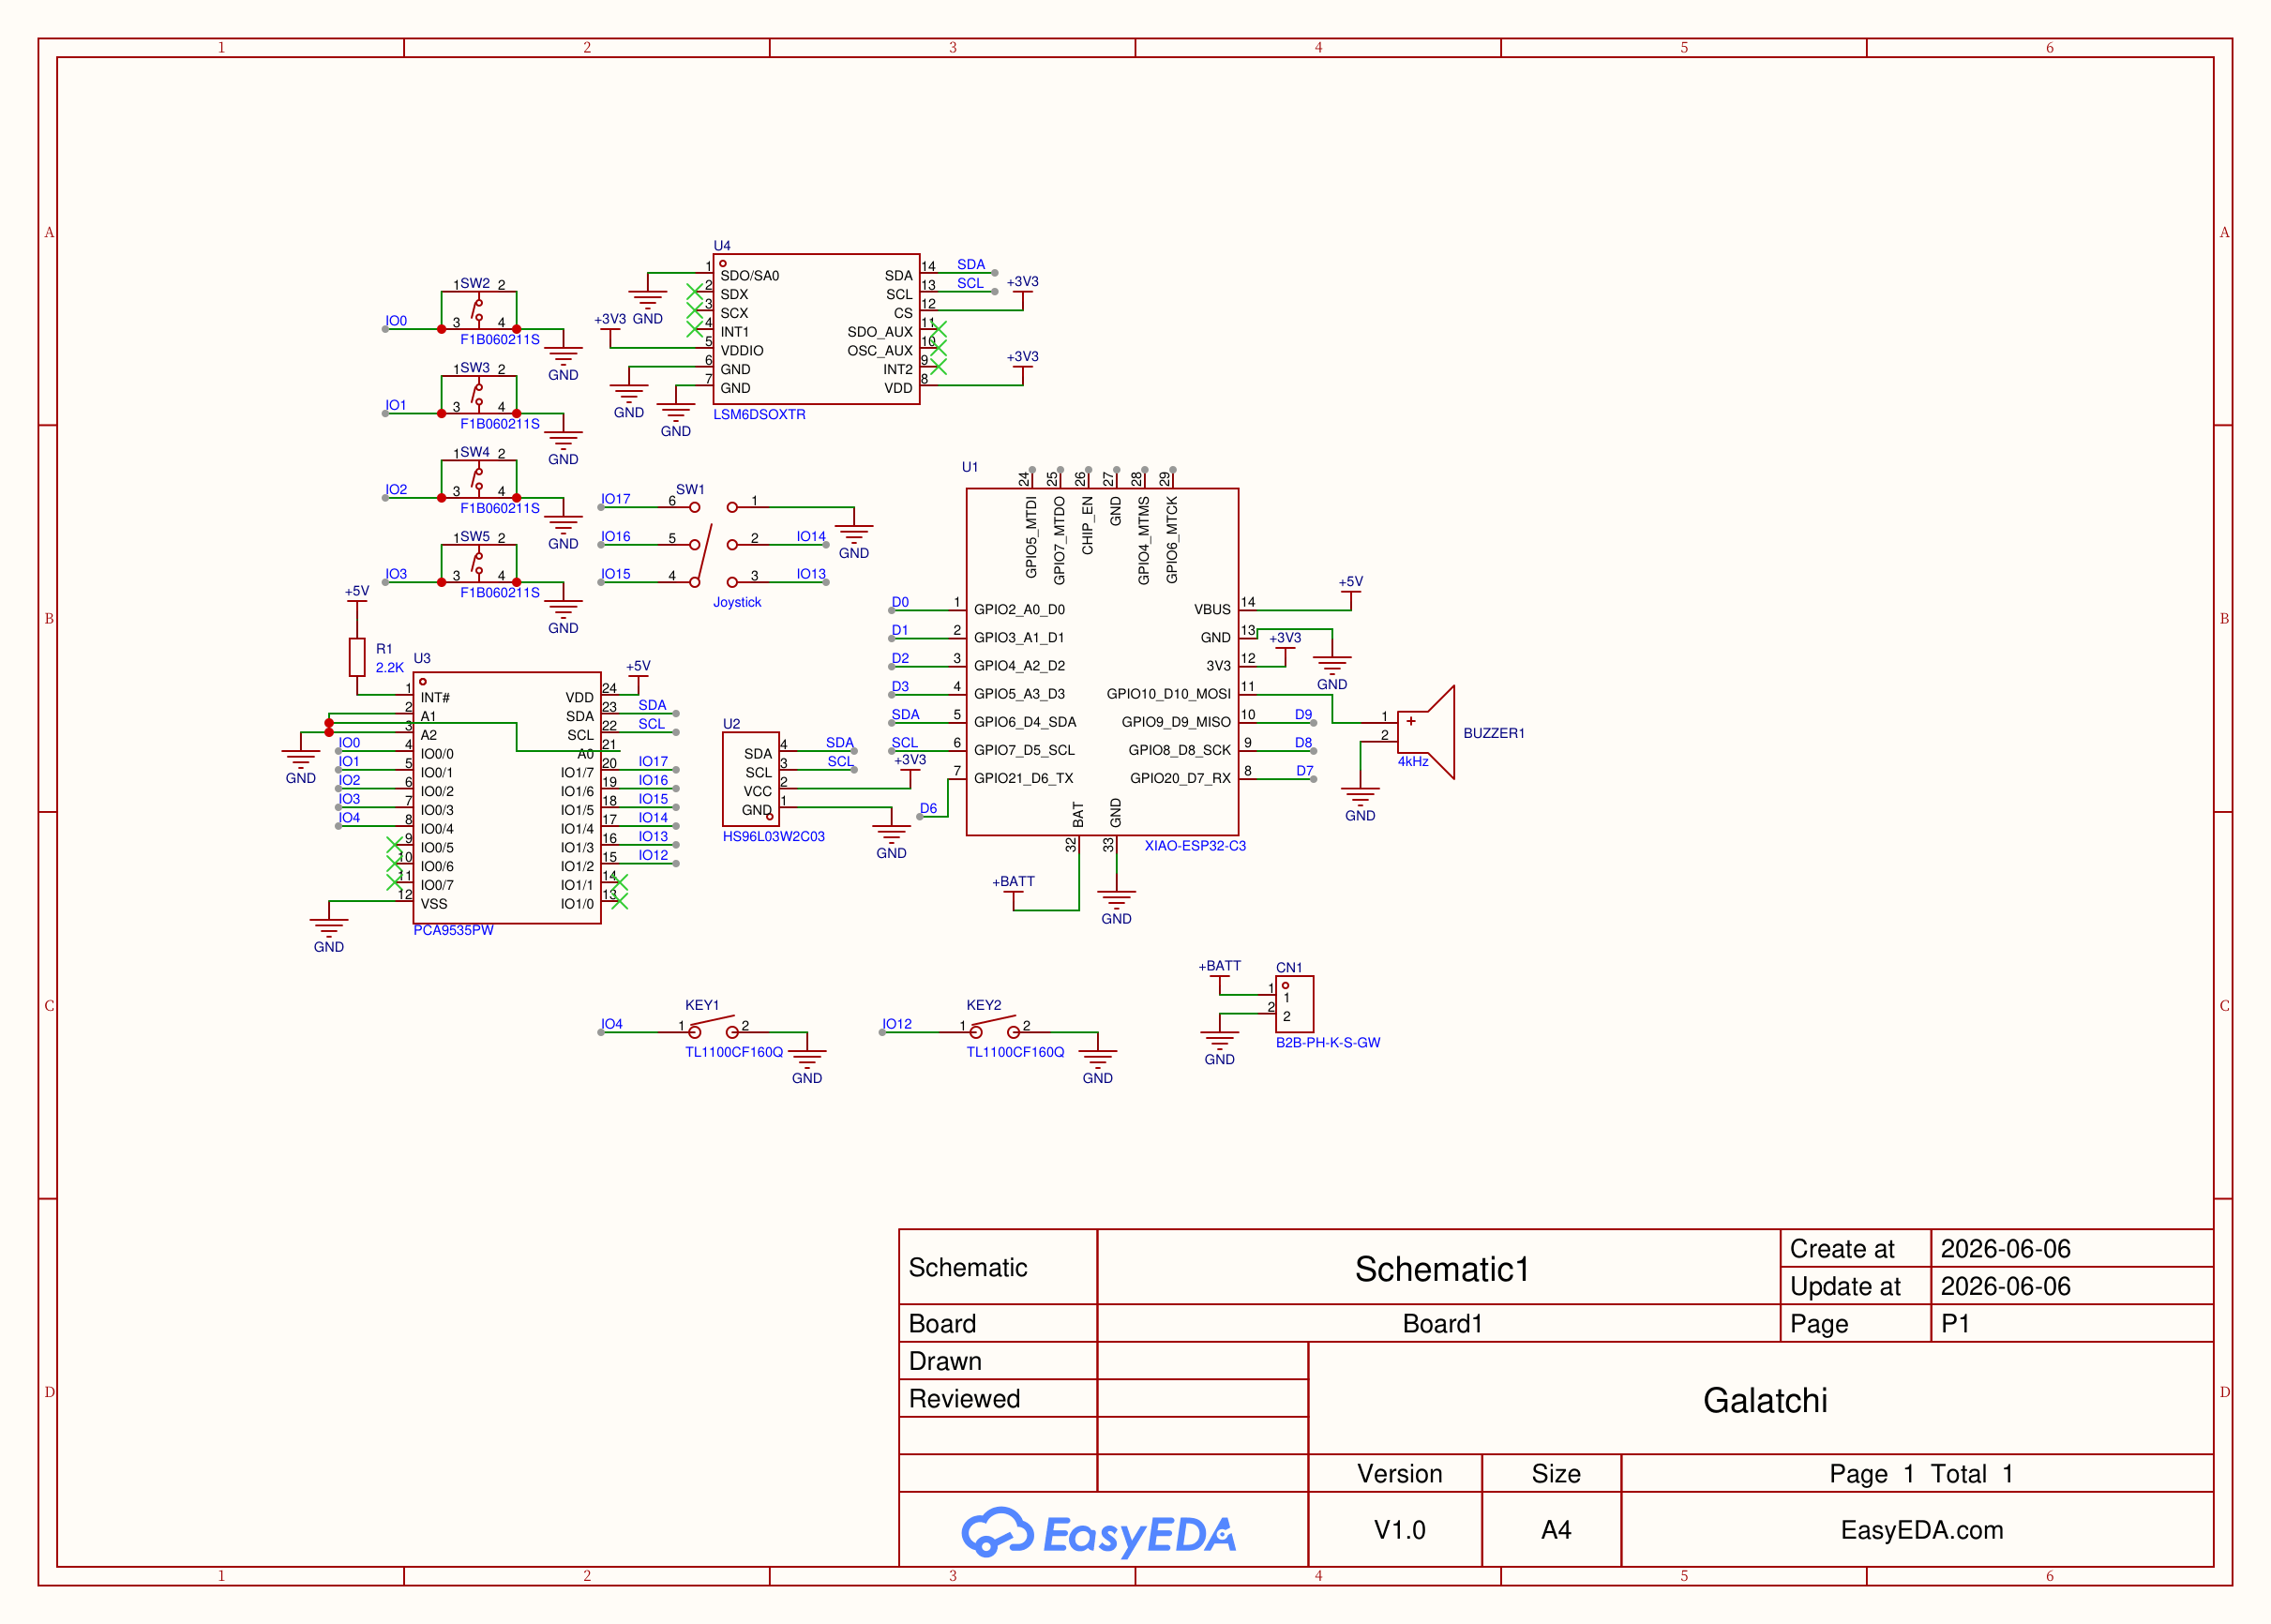Click the XIAO-ESP32-C3 part label
This screenshot has height=1624, width=2271.
1195,846
